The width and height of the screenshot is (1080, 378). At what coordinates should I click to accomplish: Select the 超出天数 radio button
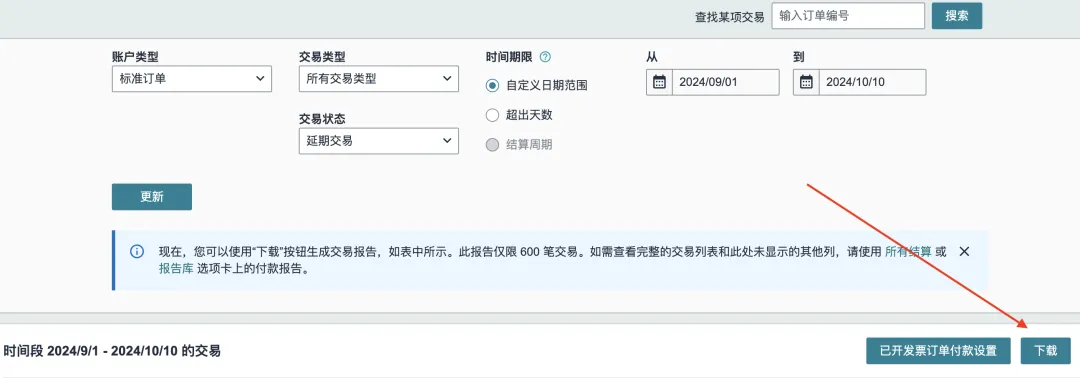pyautogui.click(x=492, y=115)
